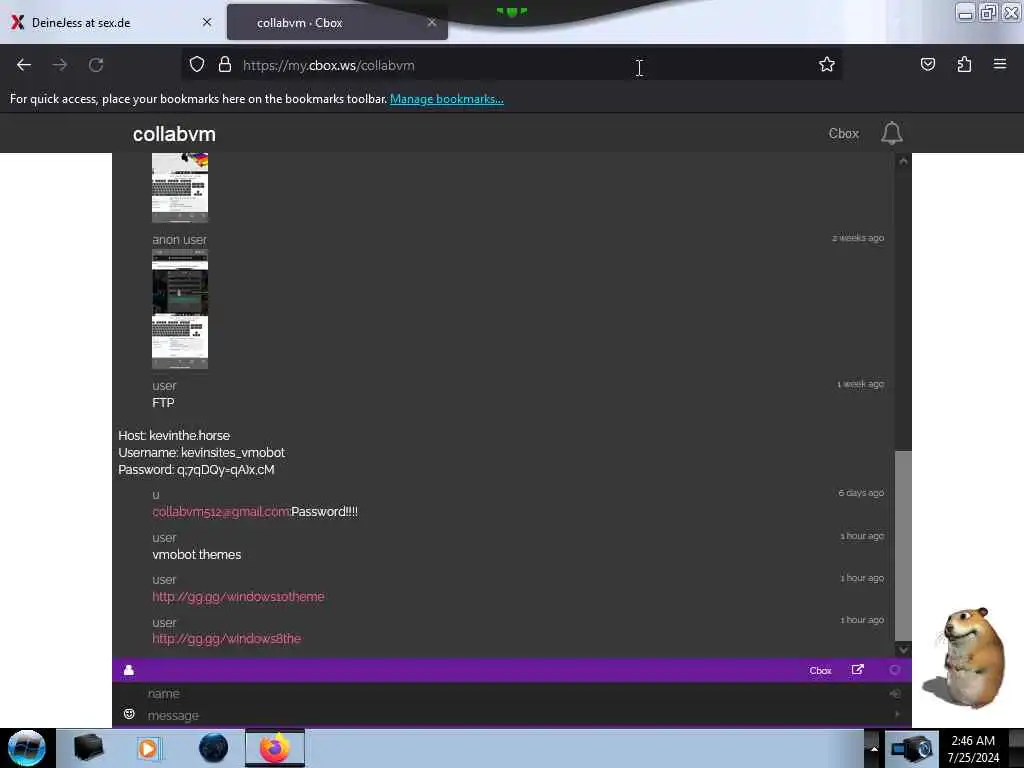Bookmark this page with the star icon
Screen dimensions: 1024x768
[827, 64]
